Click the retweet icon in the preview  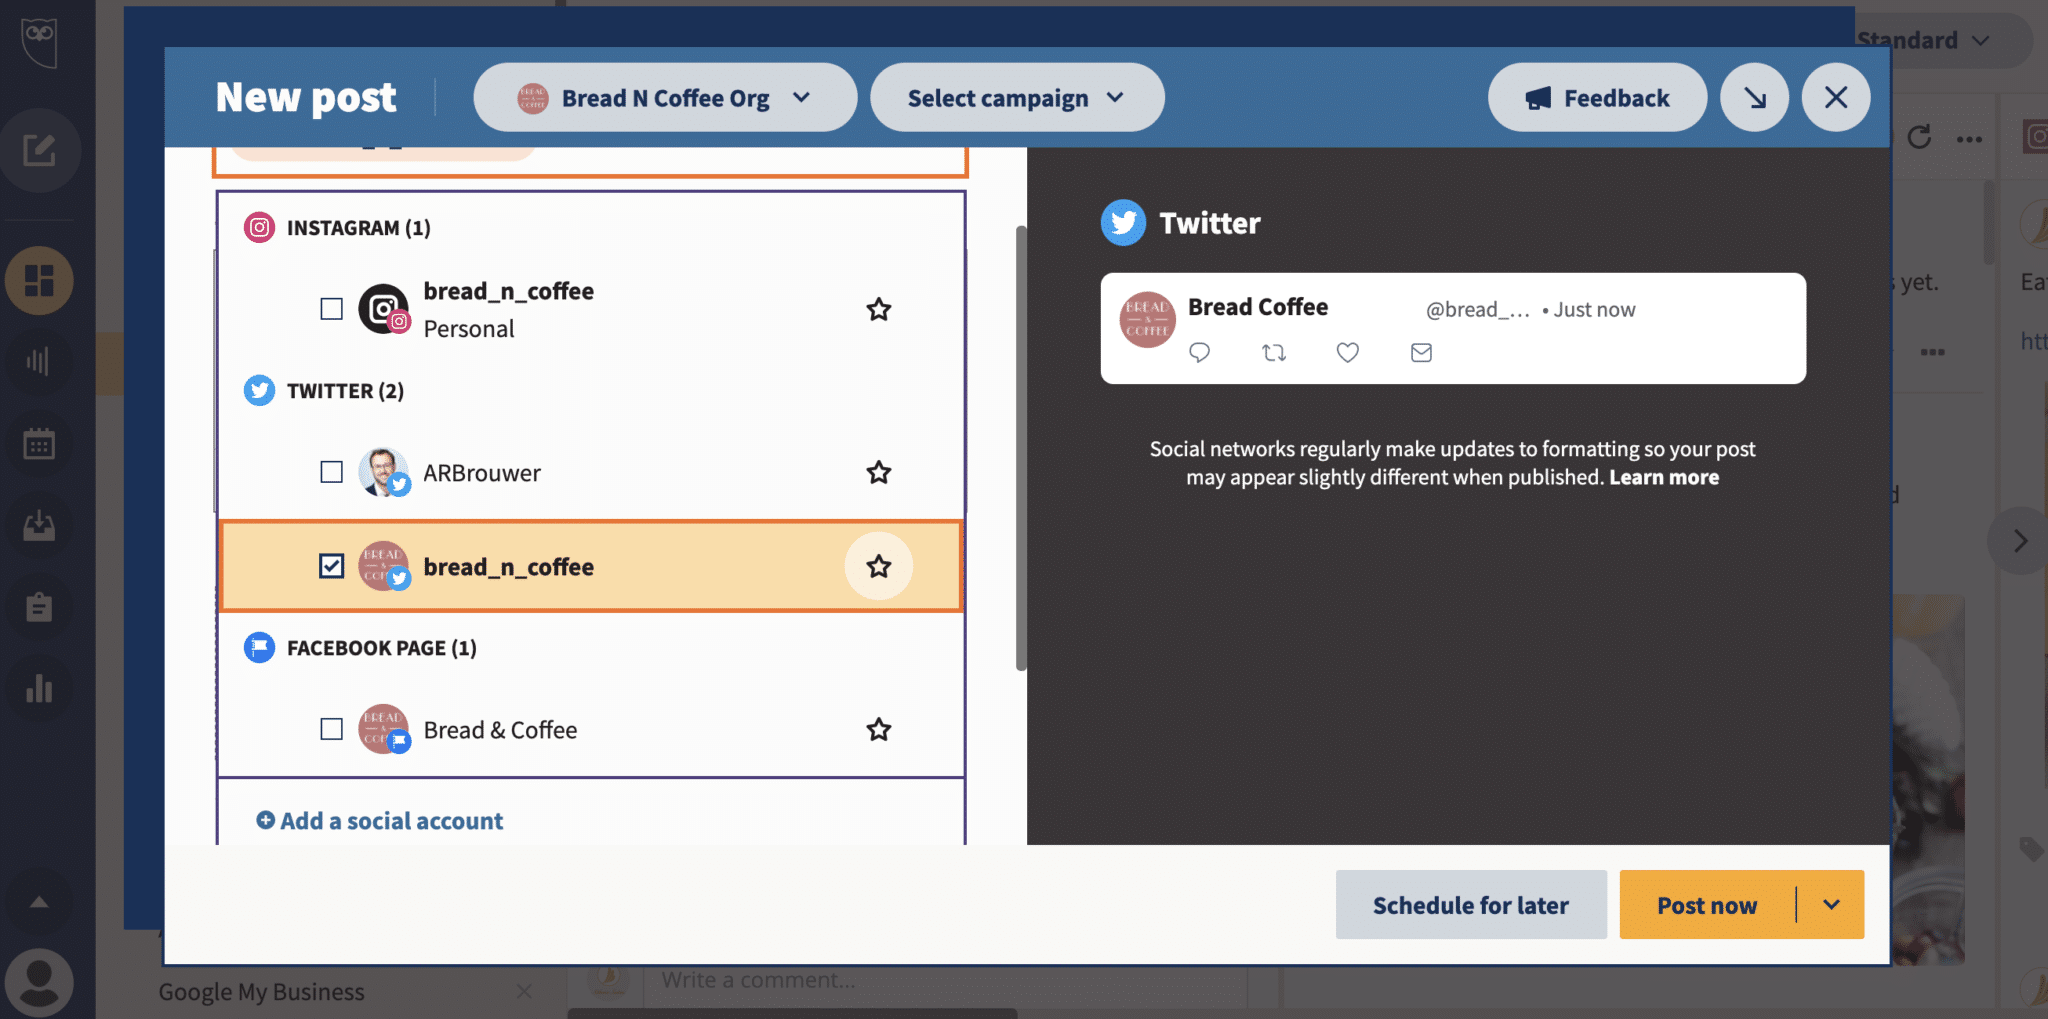[1273, 352]
